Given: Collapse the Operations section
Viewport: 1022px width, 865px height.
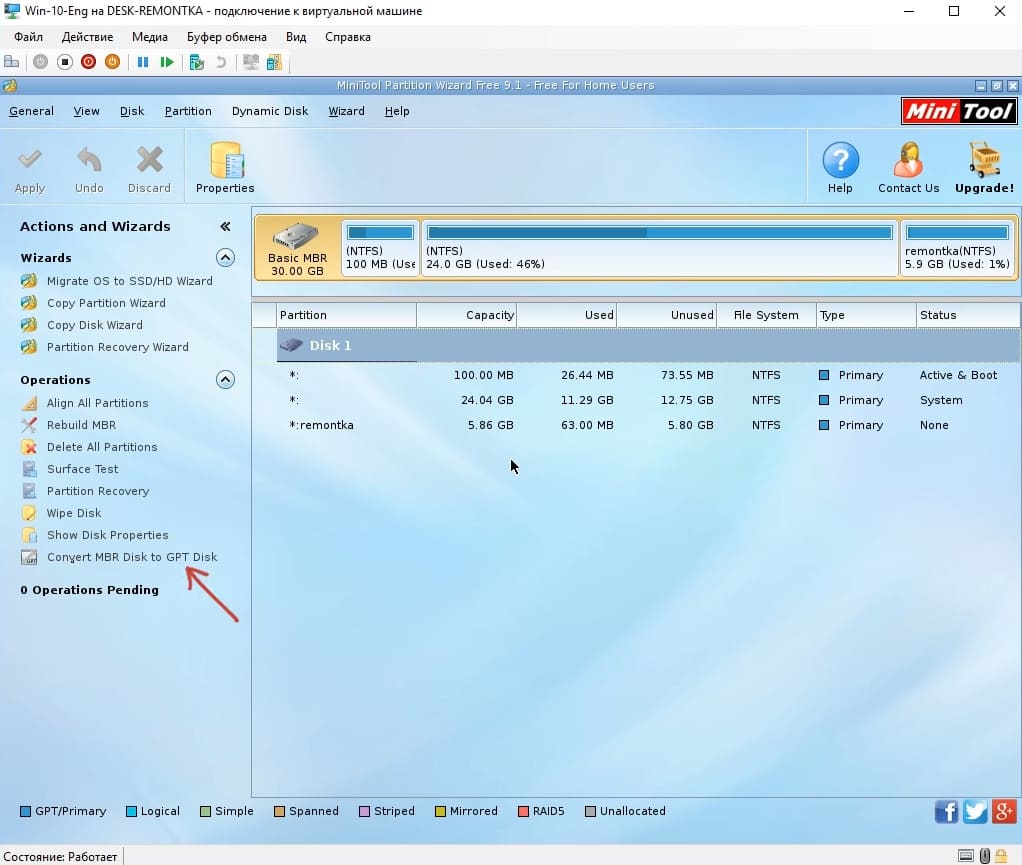Looking at the screenshot, I should 225,379.
